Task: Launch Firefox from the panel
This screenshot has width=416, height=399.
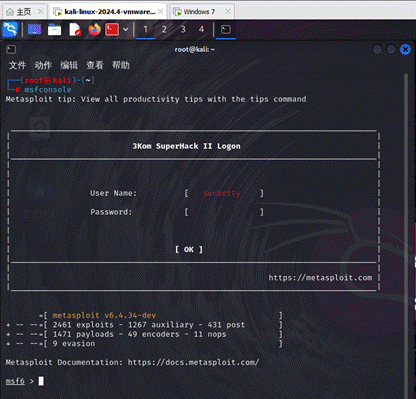Action: point(94,30)
